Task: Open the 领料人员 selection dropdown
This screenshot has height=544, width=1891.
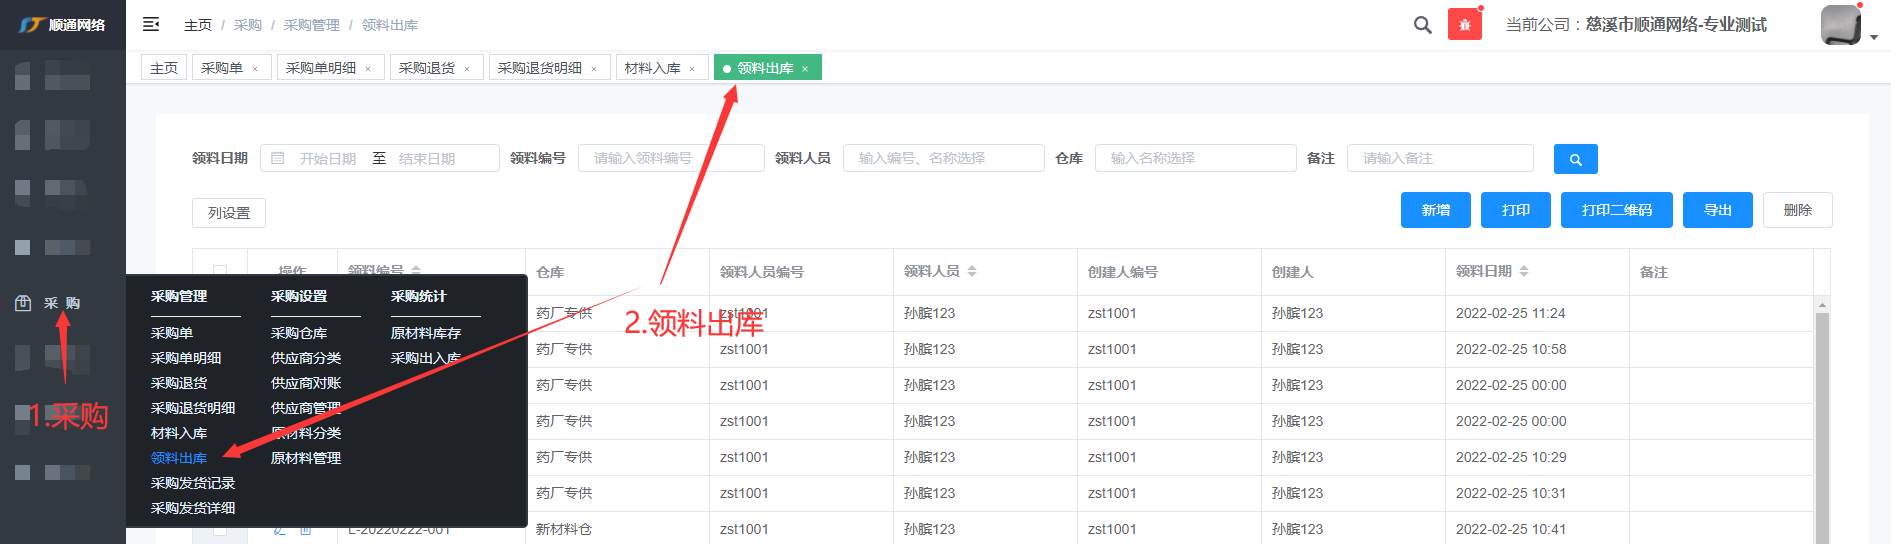Action: [943, 158]
